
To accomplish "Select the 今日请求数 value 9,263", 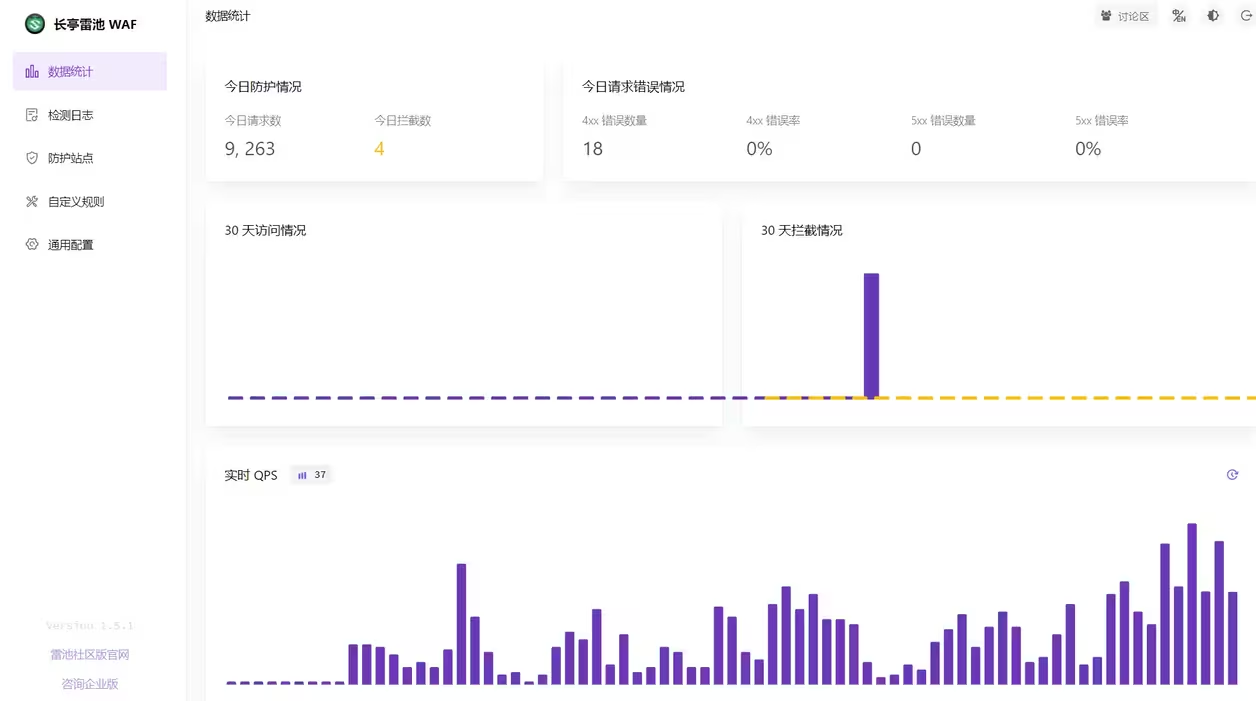I will (x=250, y=149).
